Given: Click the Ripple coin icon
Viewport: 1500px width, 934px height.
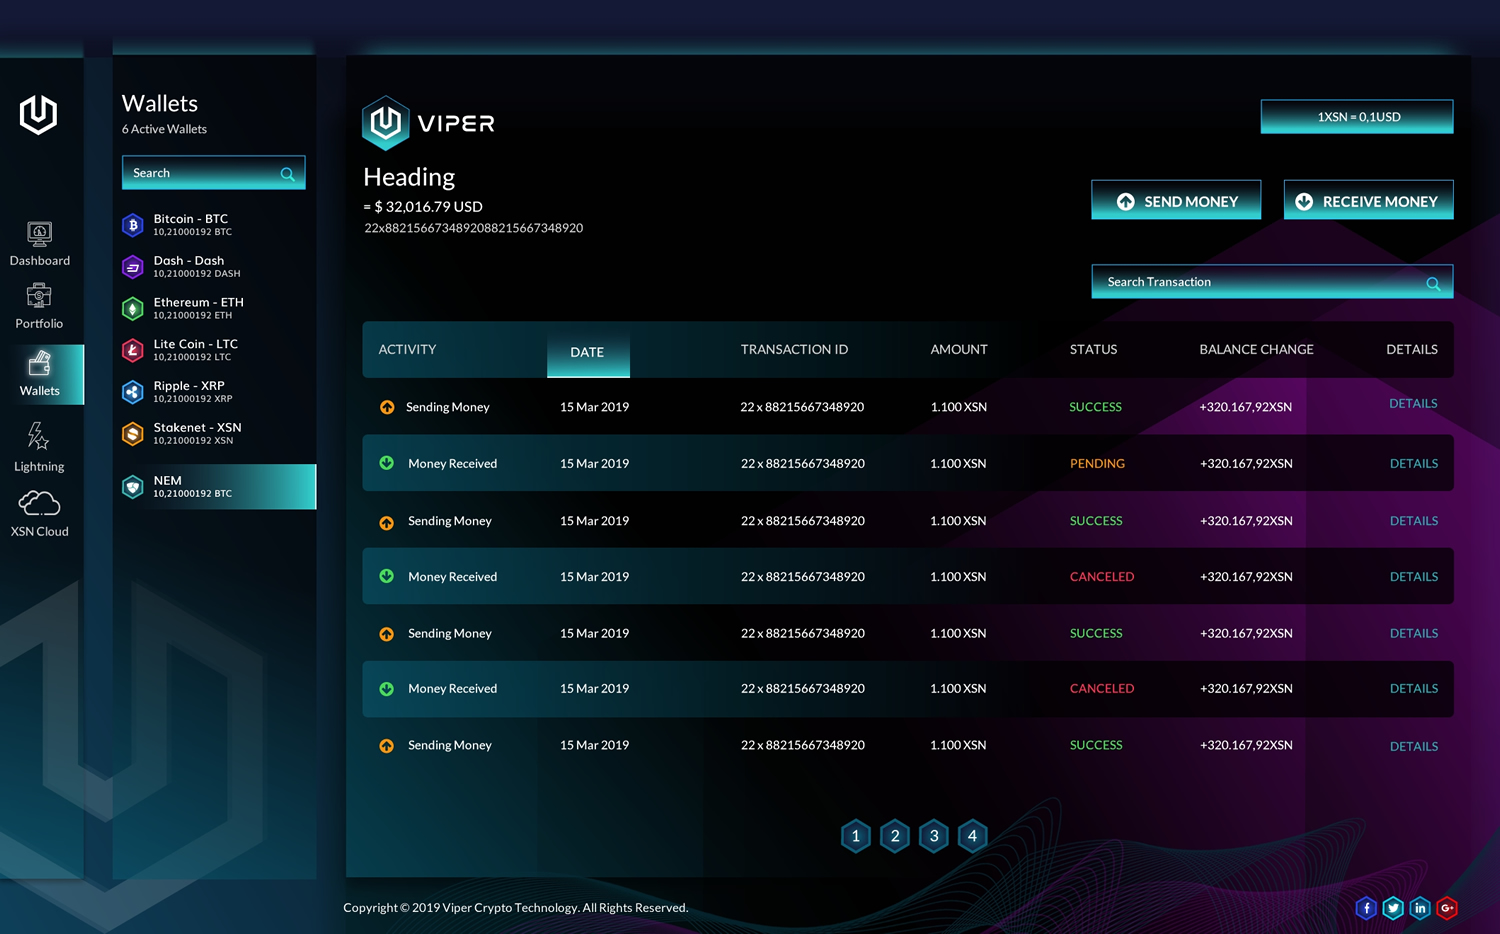Looking at the screenshot, I should (133, 392).
